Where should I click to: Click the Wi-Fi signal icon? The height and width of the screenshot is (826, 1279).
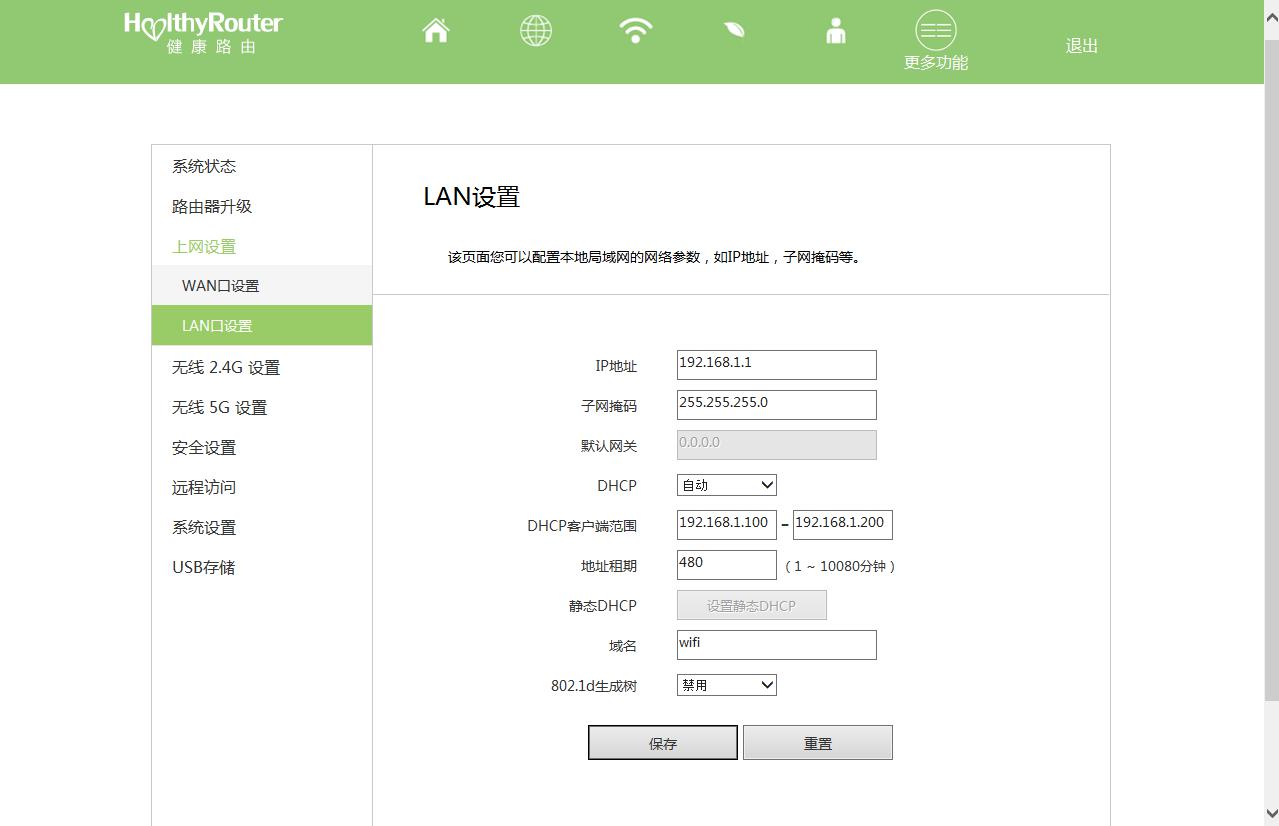pyautogui.click(x=636, y=31)
